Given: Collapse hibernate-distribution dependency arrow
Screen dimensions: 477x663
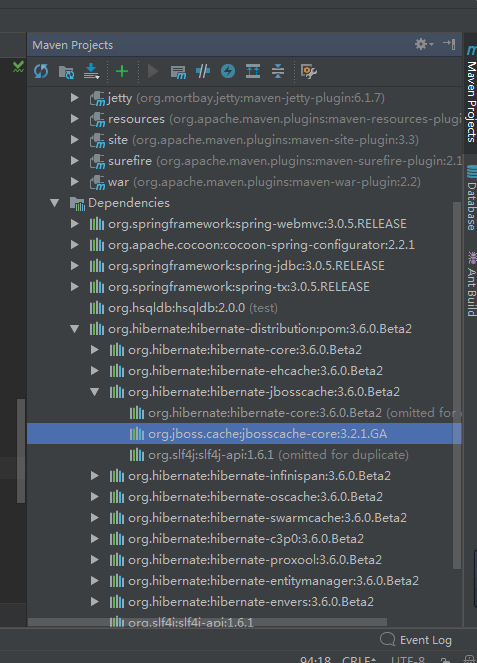Looking at the screenshot, I should 75,329.
